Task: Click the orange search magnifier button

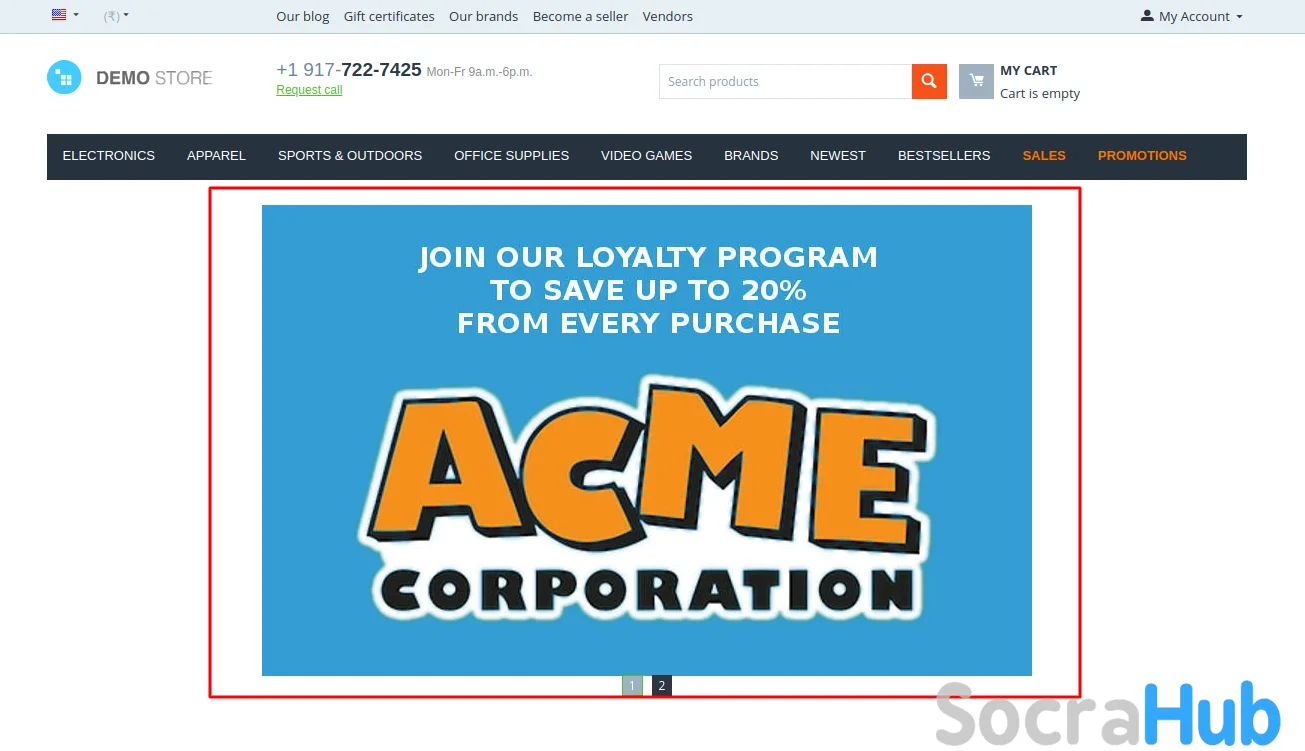Action: coord(929,82)
